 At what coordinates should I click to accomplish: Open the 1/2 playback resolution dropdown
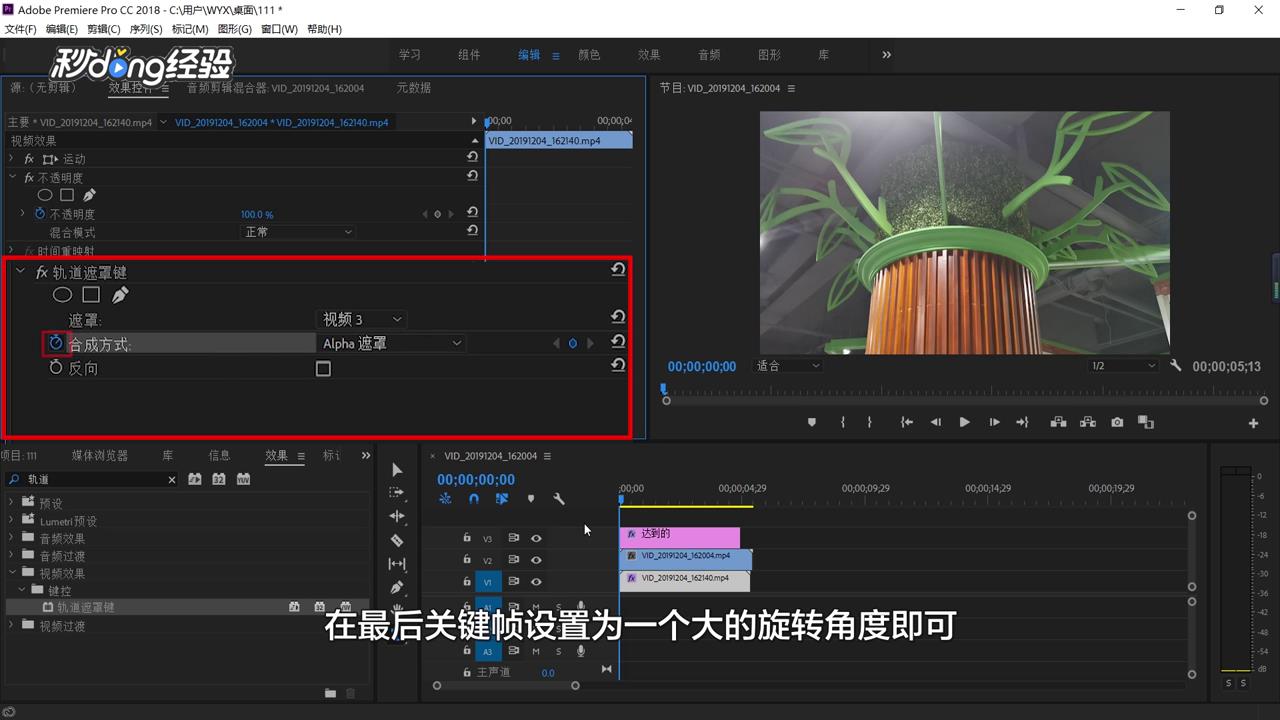click(x=1123, y=366)
